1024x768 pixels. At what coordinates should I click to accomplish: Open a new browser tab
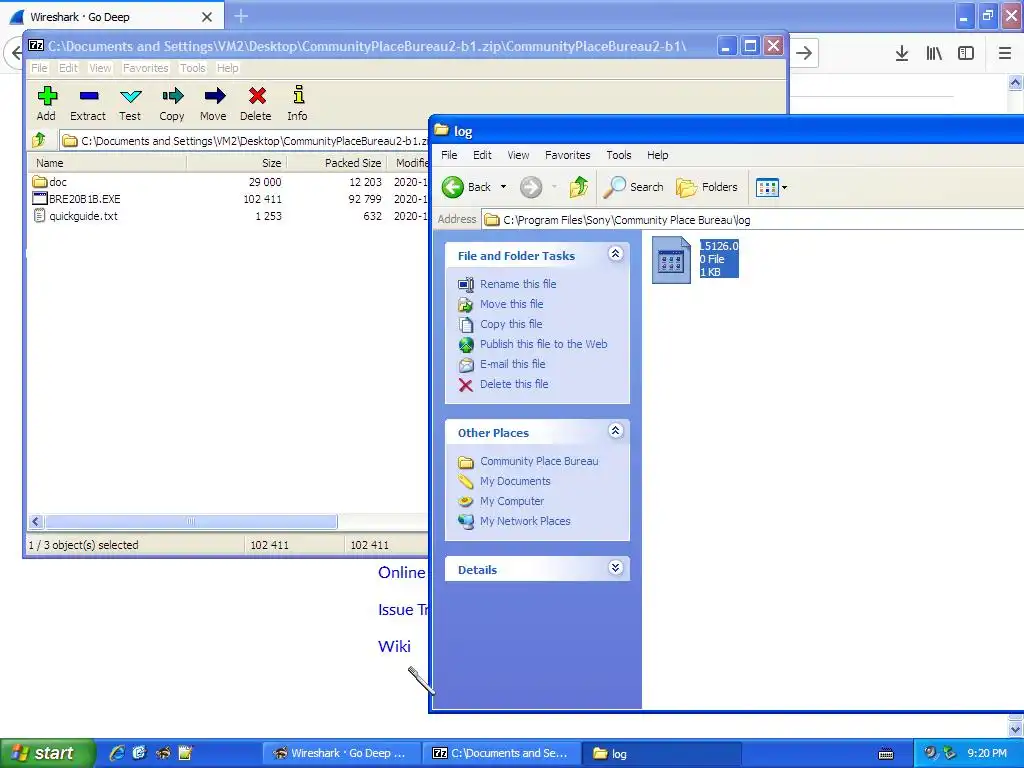241,16
